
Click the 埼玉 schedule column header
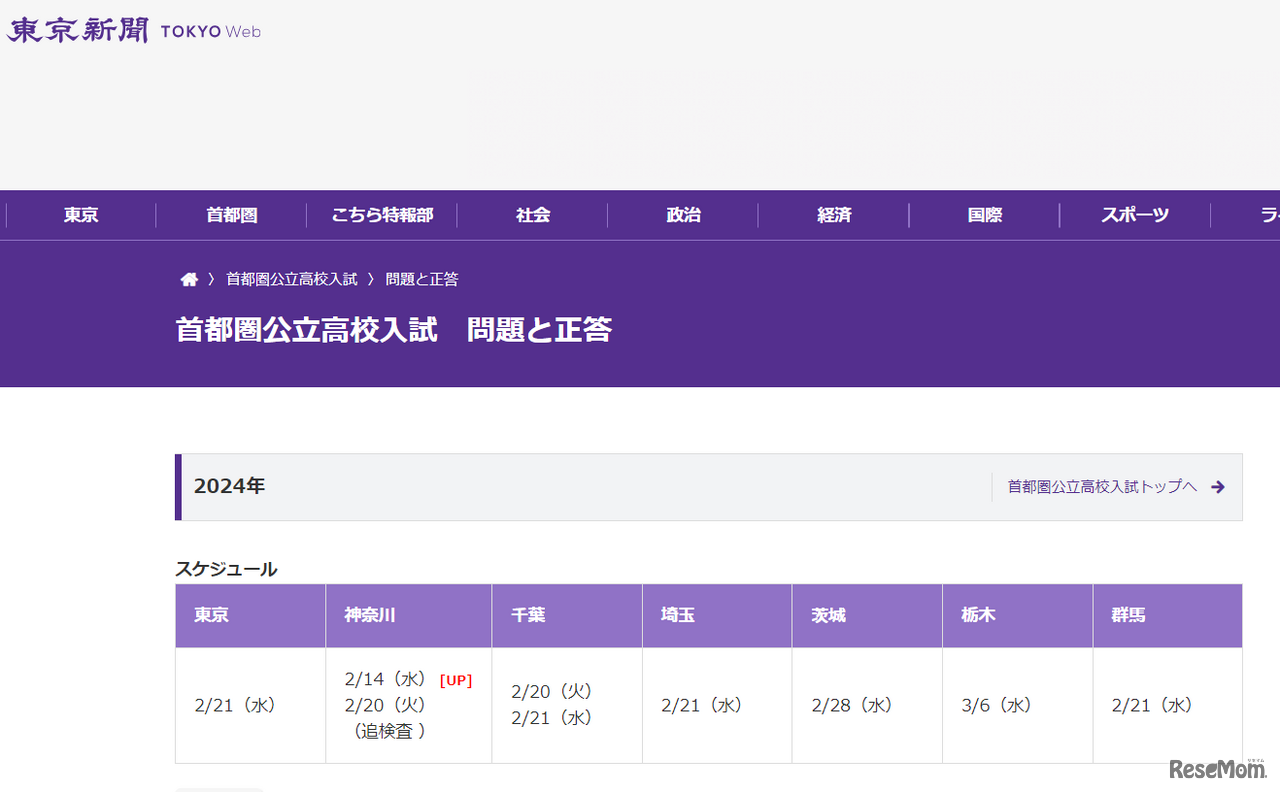pos(678,615)
